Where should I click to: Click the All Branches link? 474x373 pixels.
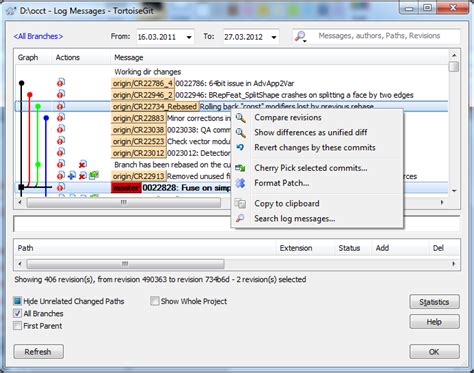[38, 36]
